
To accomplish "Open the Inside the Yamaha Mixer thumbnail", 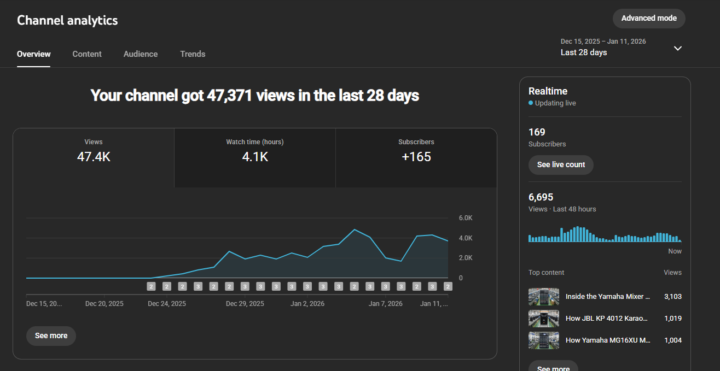I will (x=544, y=297).
